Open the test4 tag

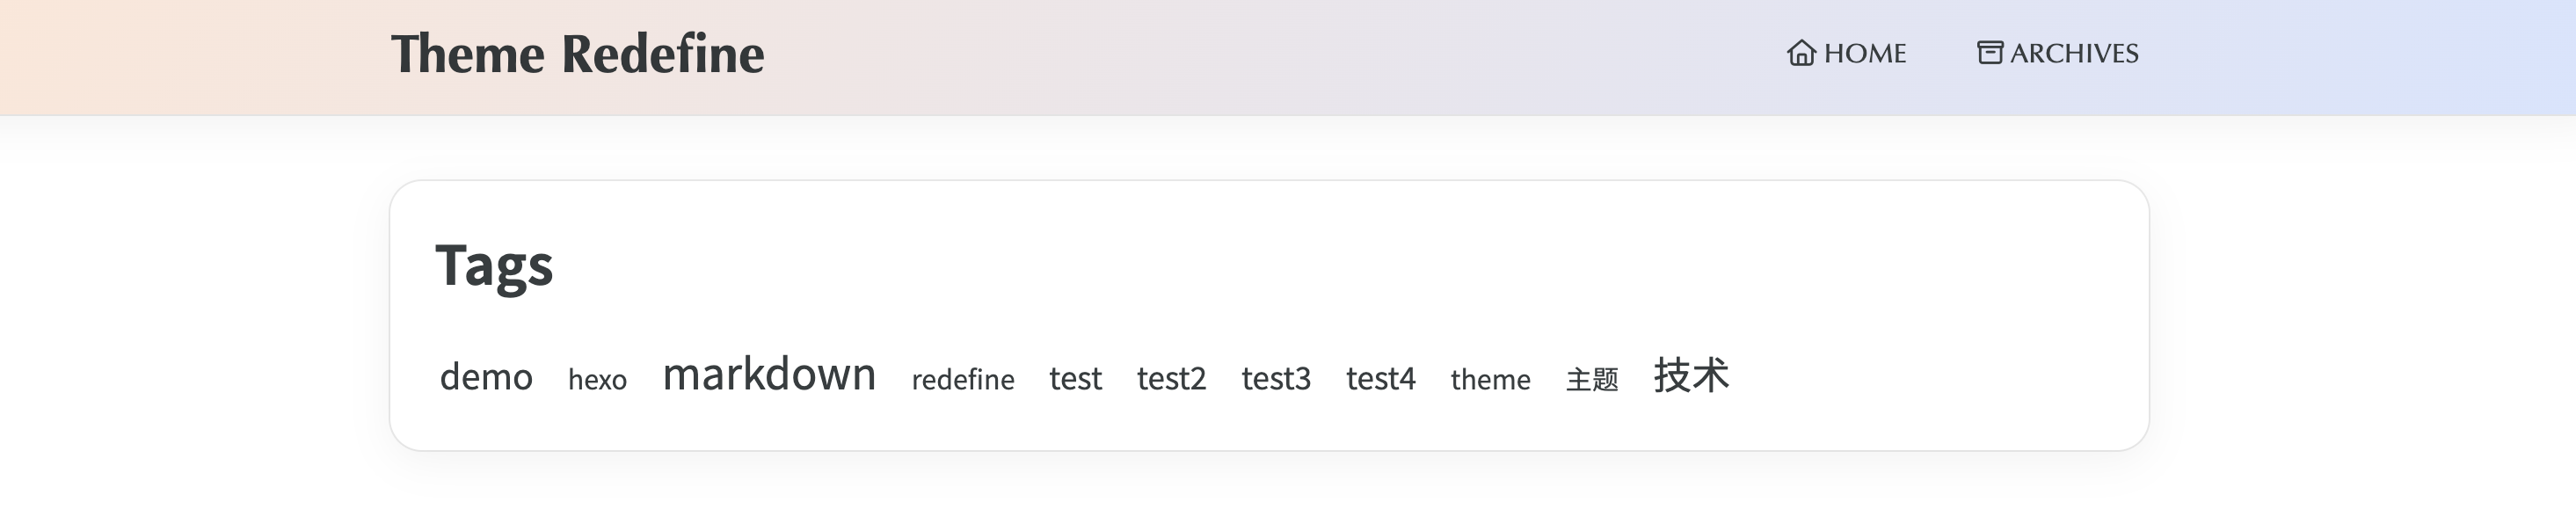(x=1380, y=379)
